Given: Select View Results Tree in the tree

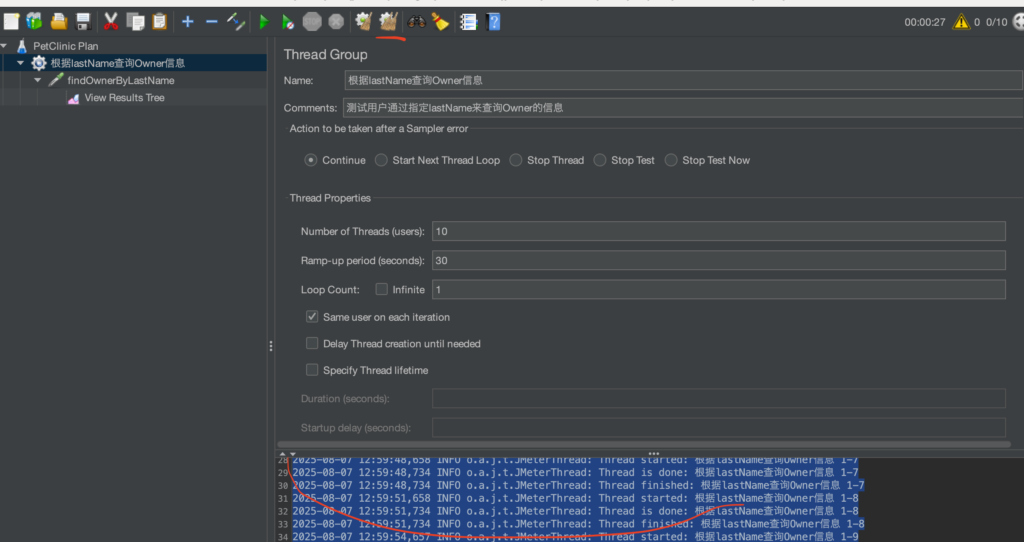Looking at the screenshot, I should point(124,98).
